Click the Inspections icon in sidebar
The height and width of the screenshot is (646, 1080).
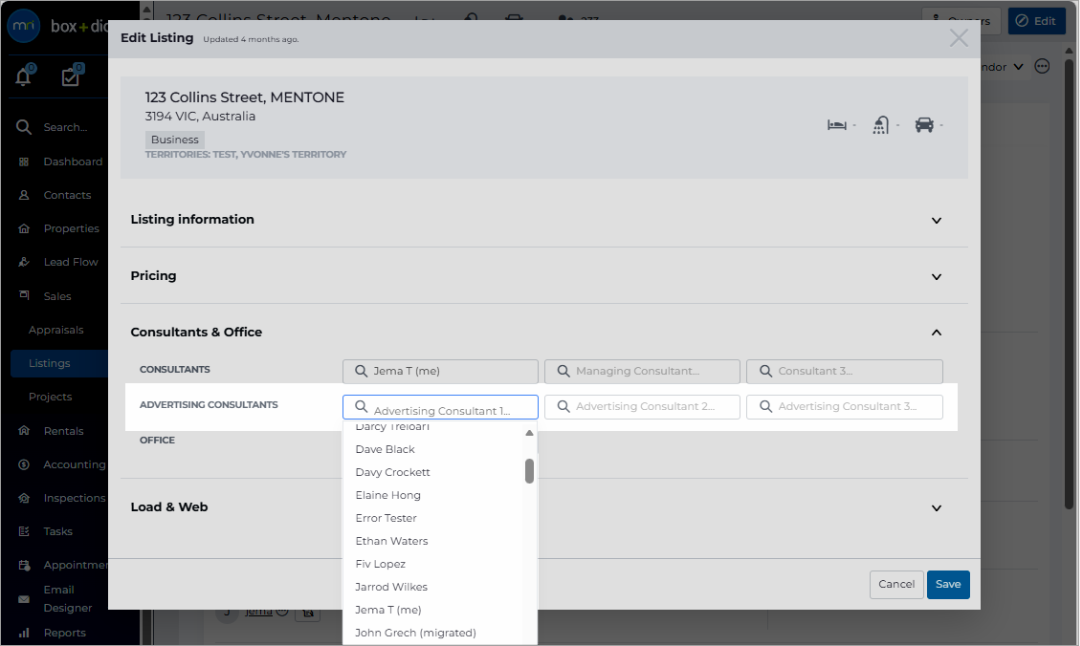pos(24,498)
